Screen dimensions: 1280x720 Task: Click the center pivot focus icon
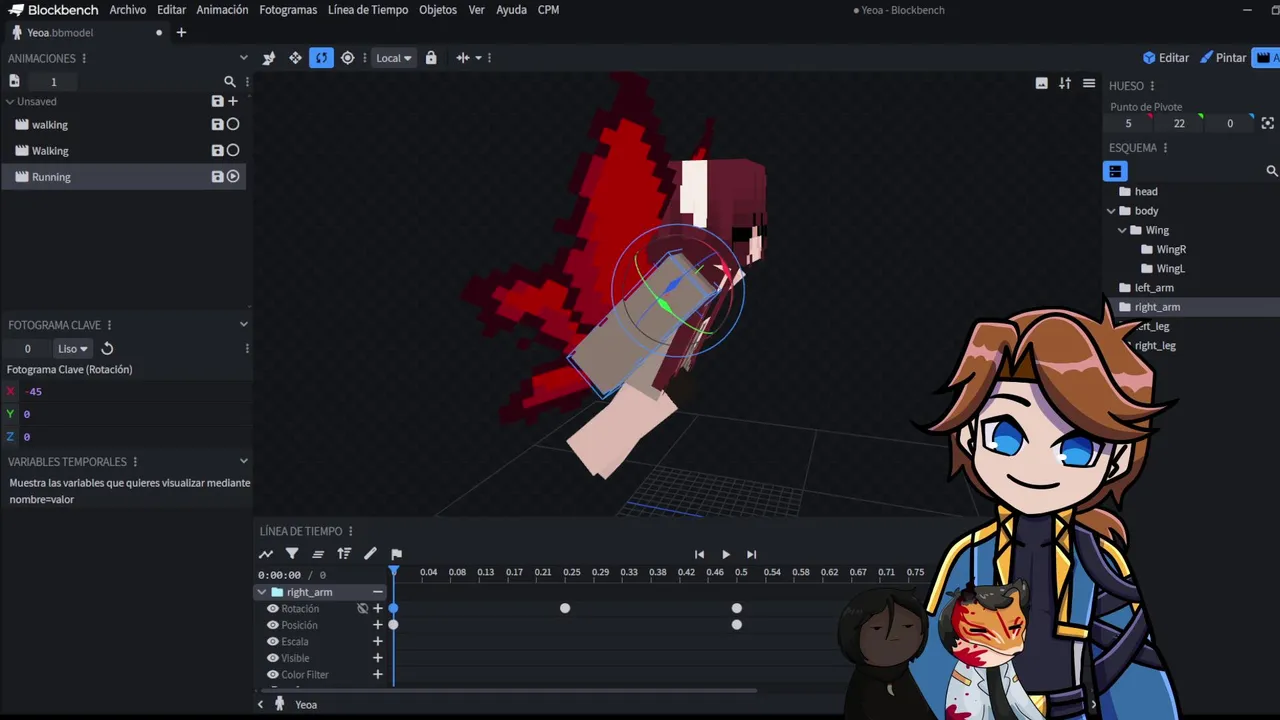point(1268,123)
